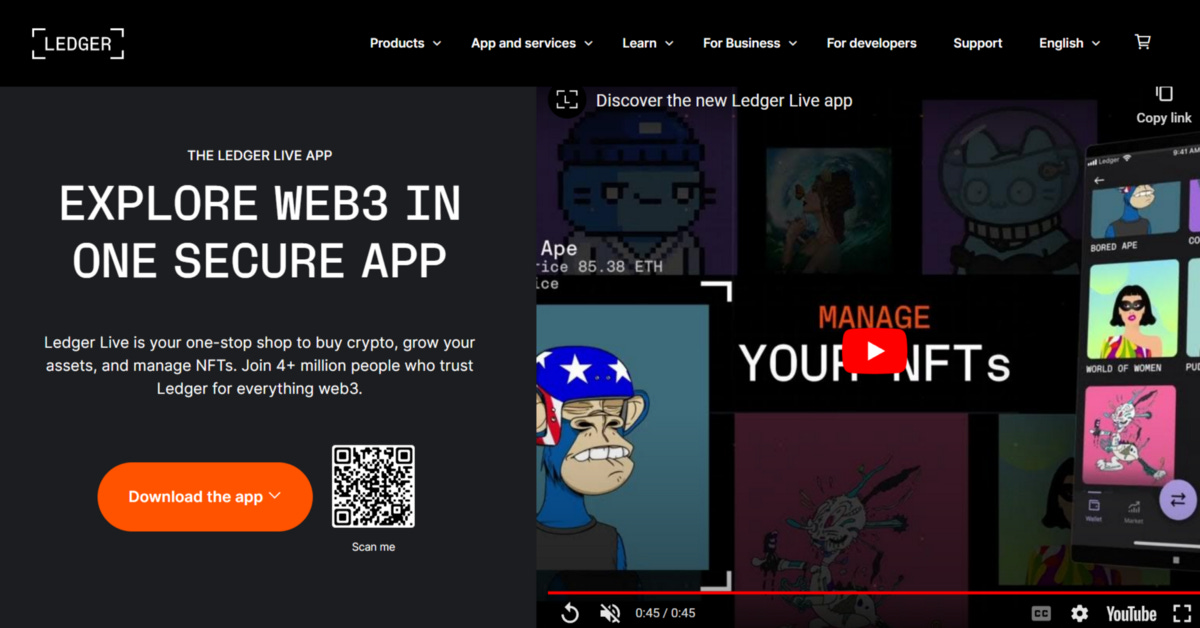Open the video on YouTube

tap(1131, 614)
